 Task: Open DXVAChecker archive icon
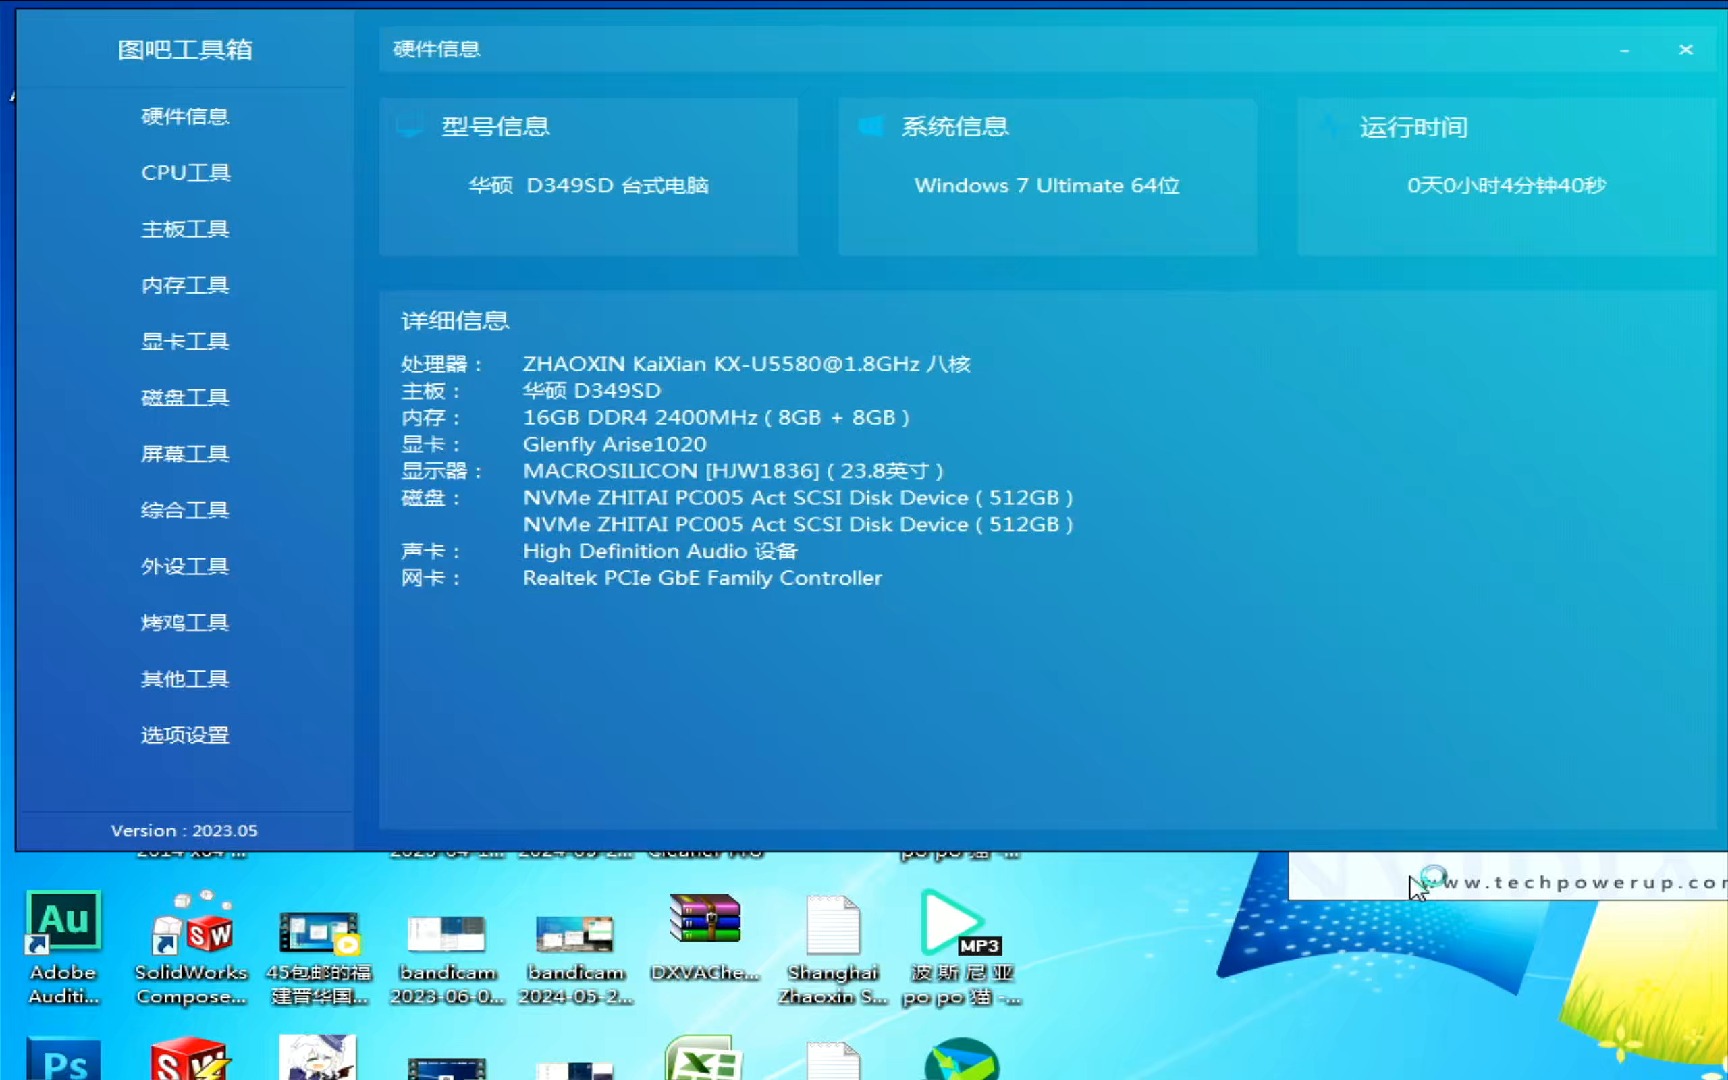pyautogui.click(x=705, y=937)
